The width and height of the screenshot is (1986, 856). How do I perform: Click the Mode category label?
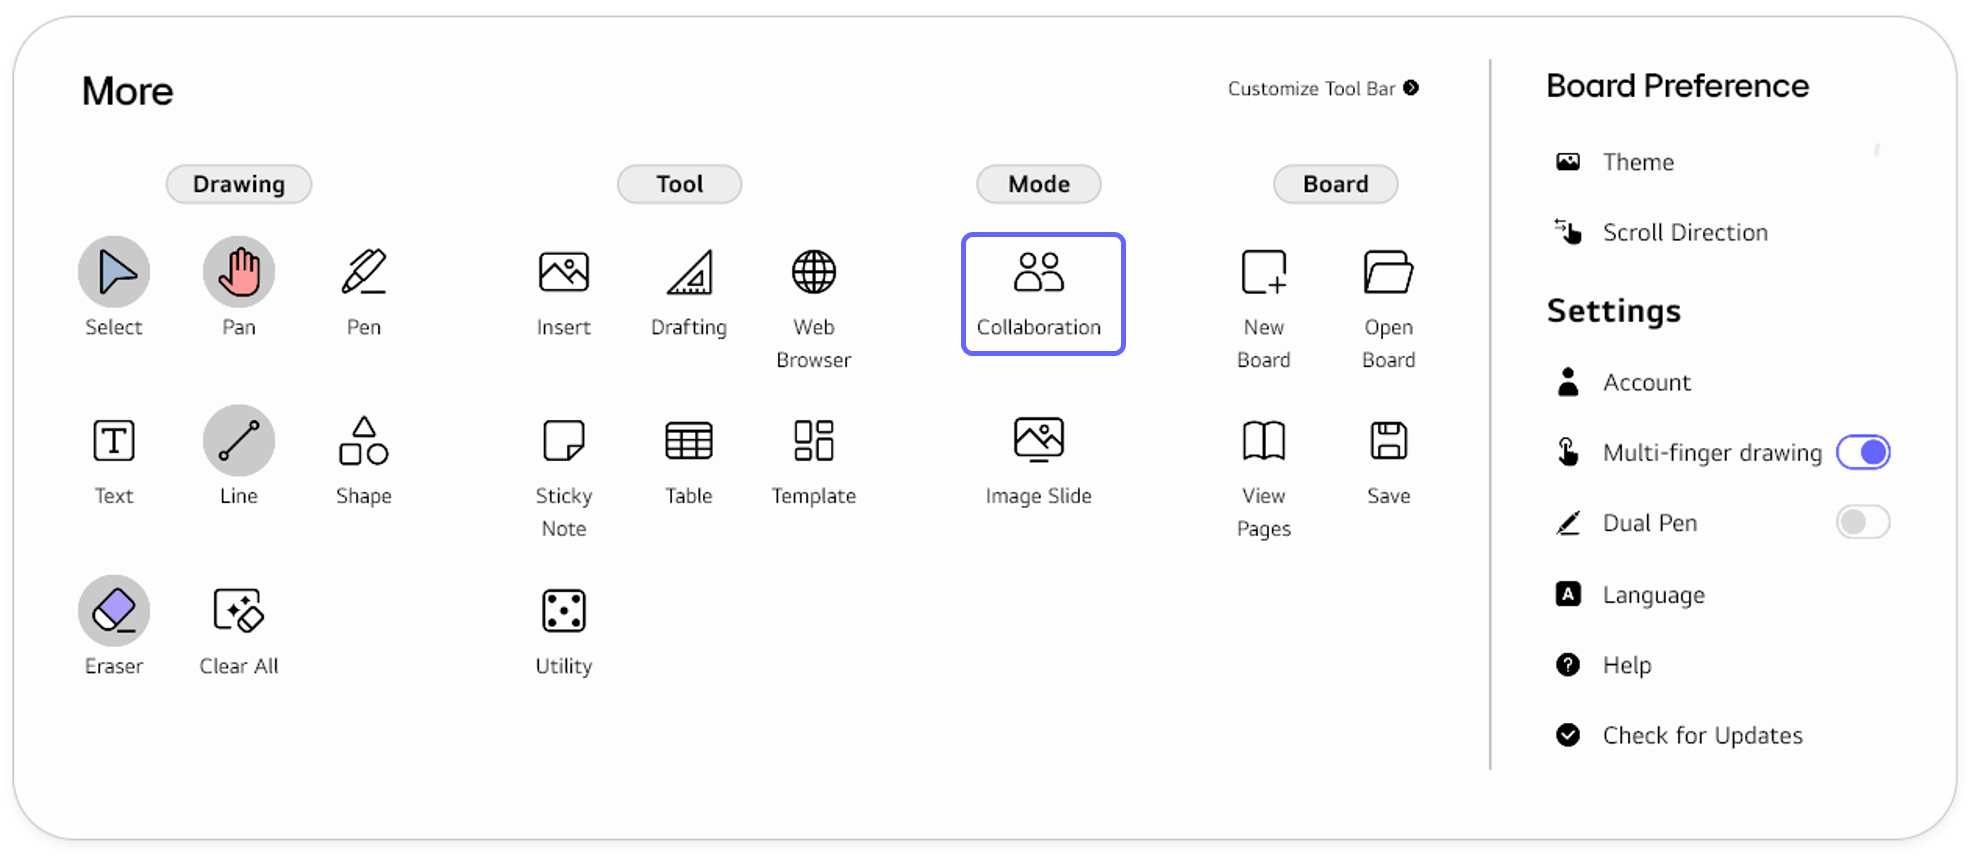1039,184
